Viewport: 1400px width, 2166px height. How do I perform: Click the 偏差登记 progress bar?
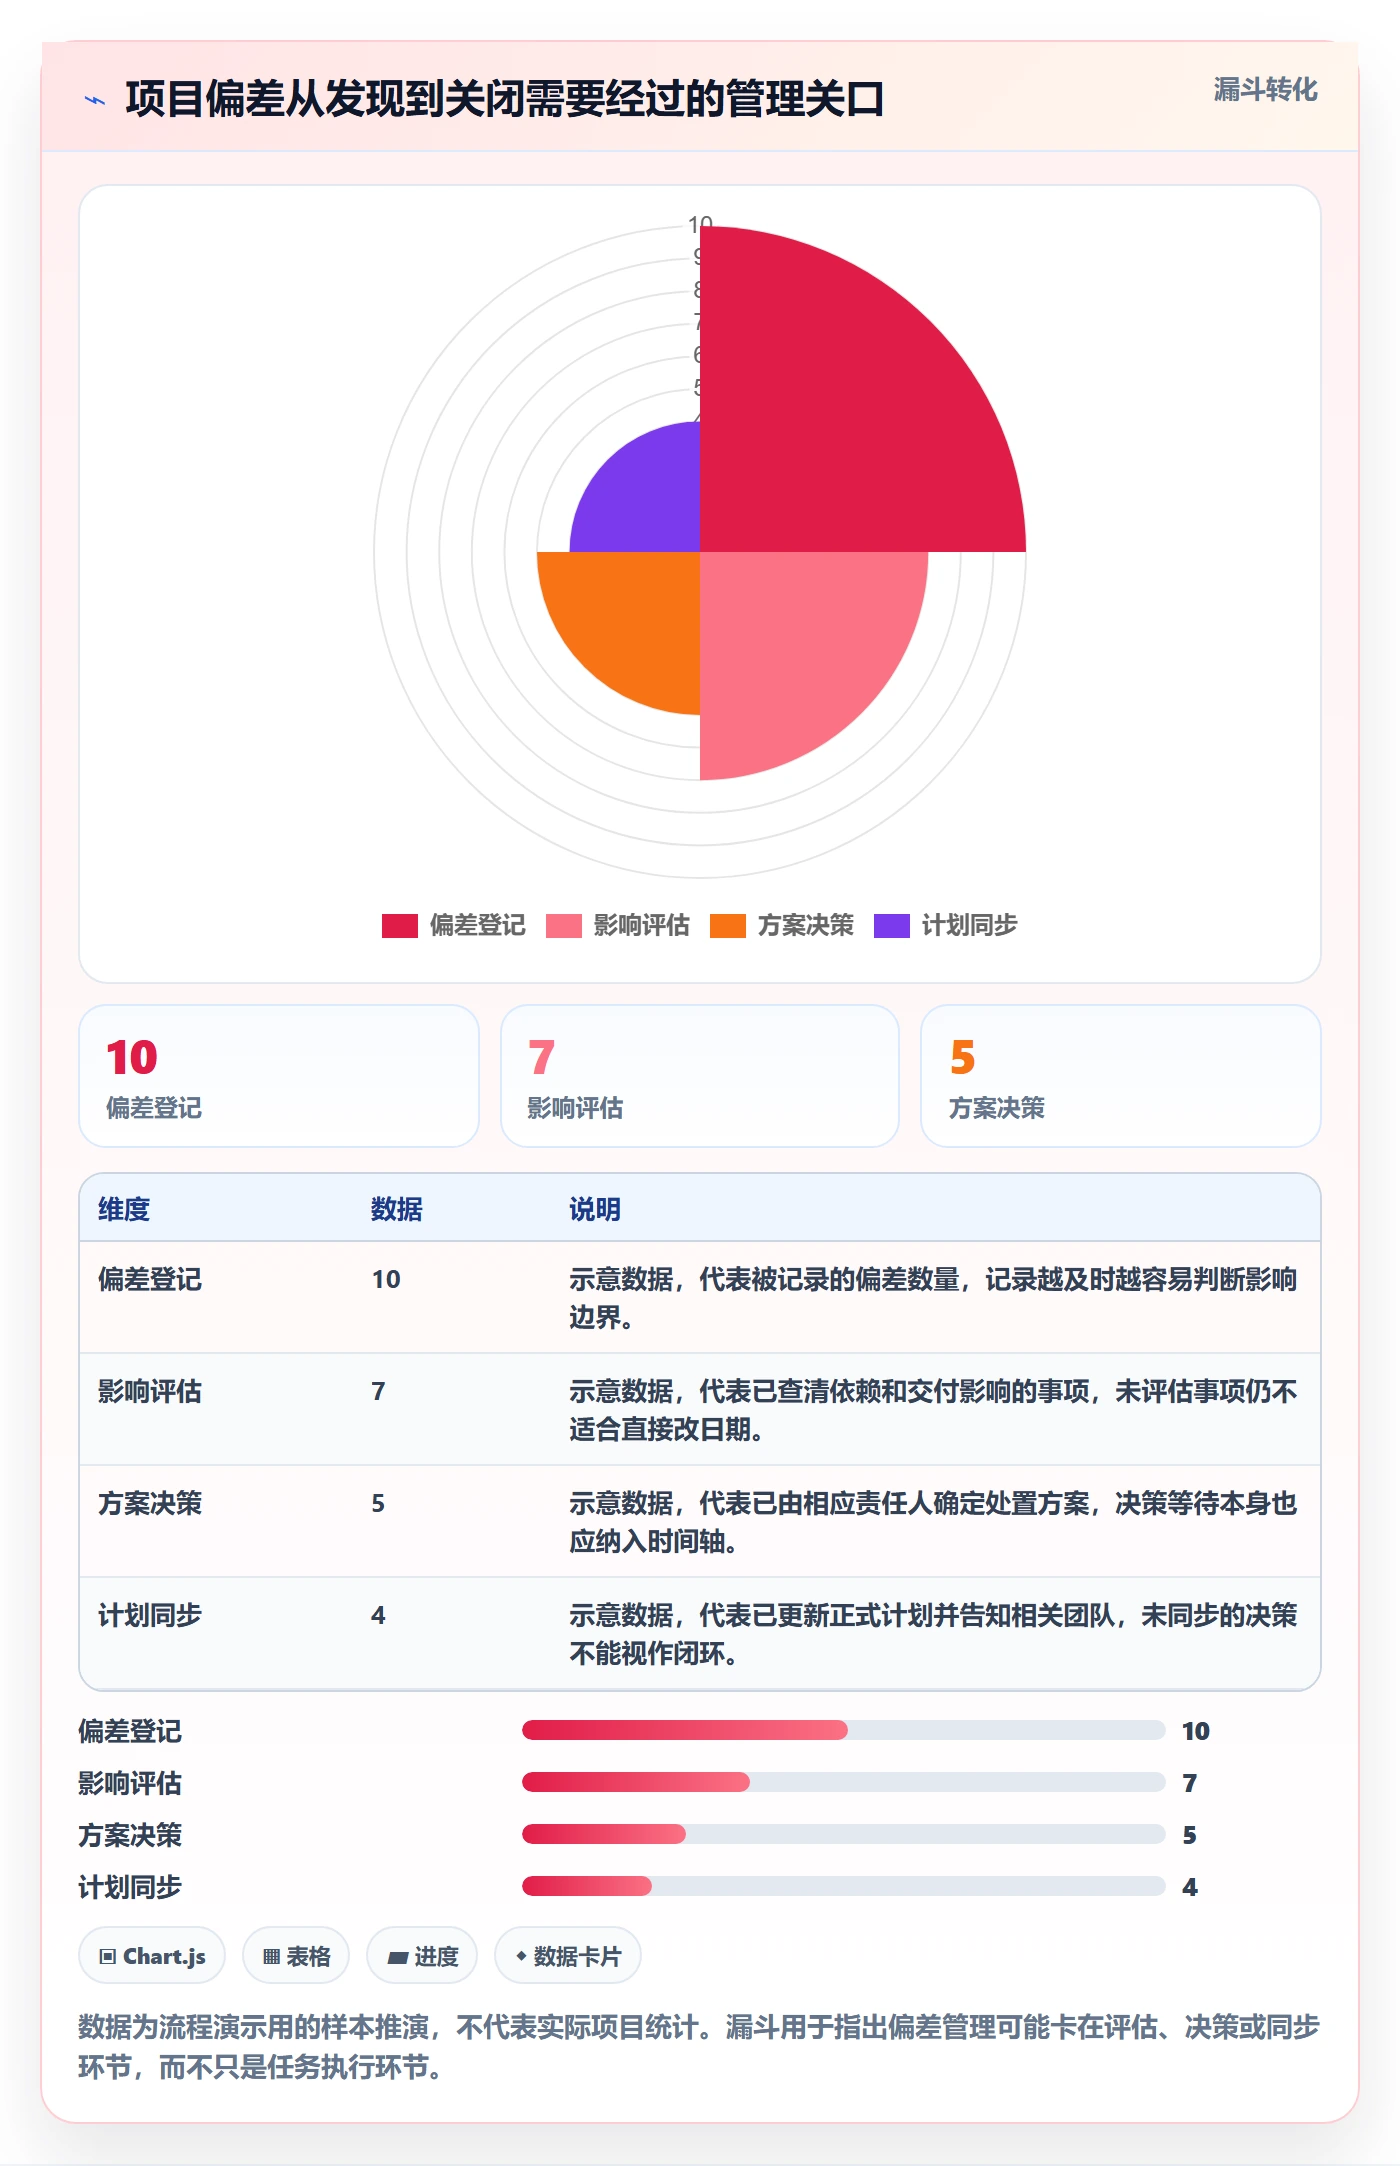click(x=843, y=1730)
